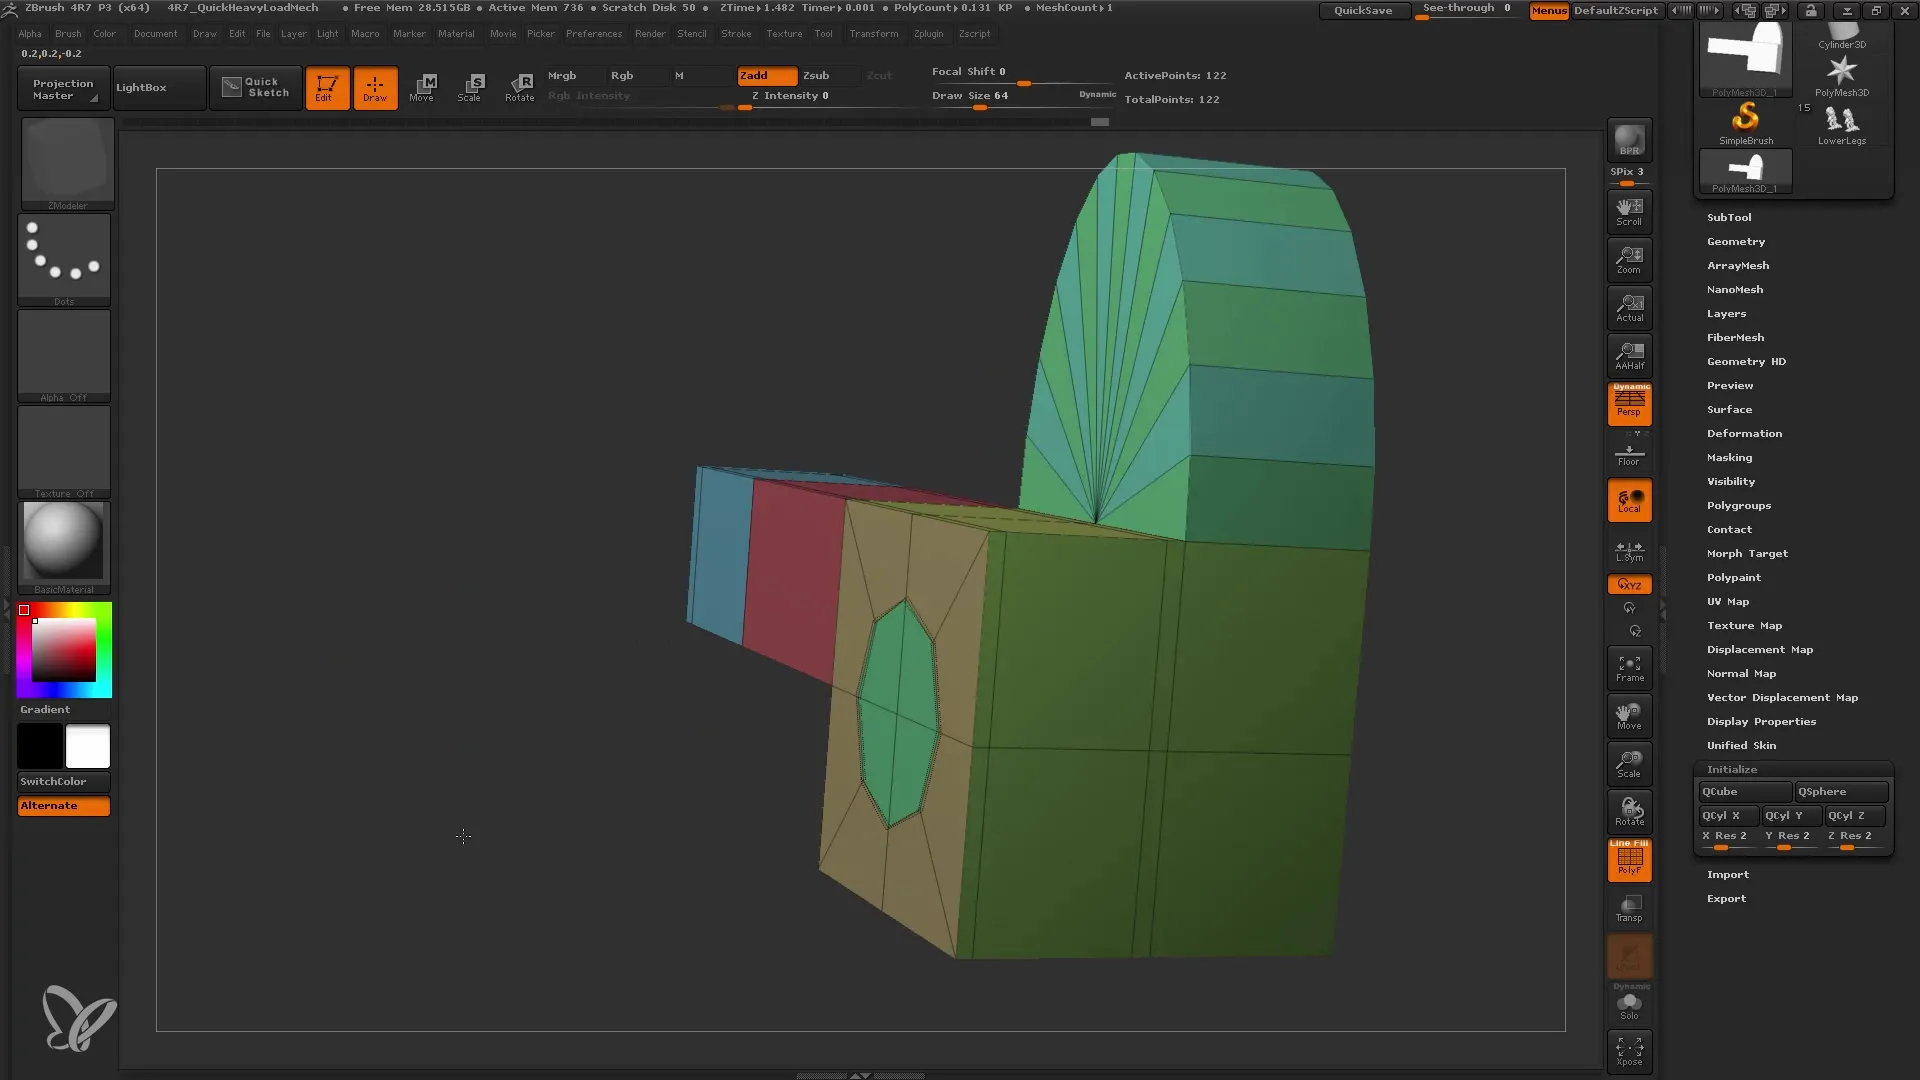Image resolution: width=1920 pixels, height=1080 pixels.
Task: Select the LowerLegs tool thumbnail
Action: (1841, 124)
